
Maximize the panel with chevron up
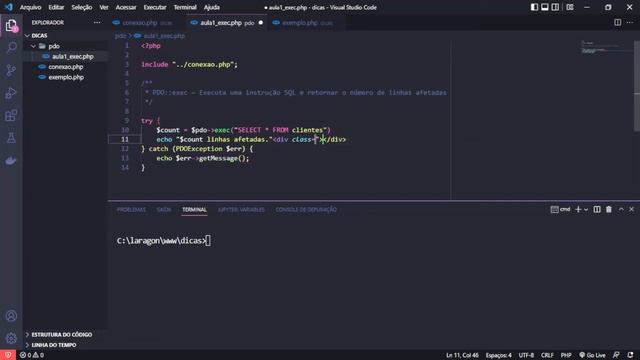pyautogui.click(x=621, y=209)
